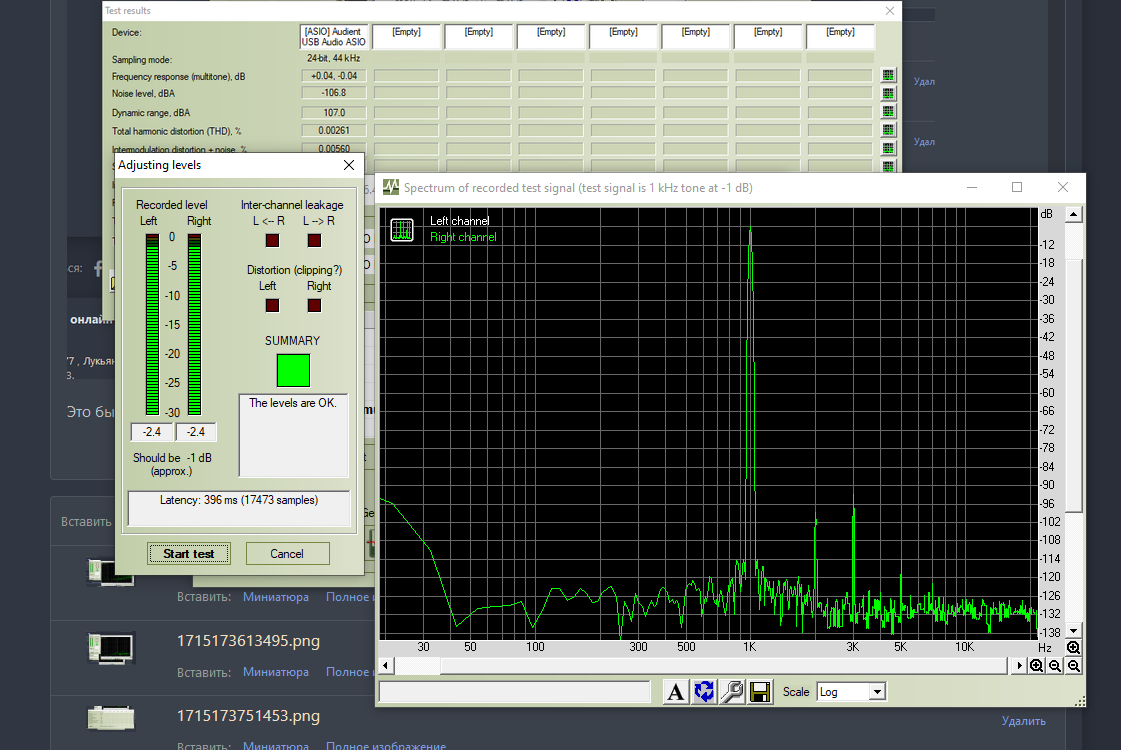Click the green SUMMARY status indicator

pyautogui.click(x=293, y=370)
